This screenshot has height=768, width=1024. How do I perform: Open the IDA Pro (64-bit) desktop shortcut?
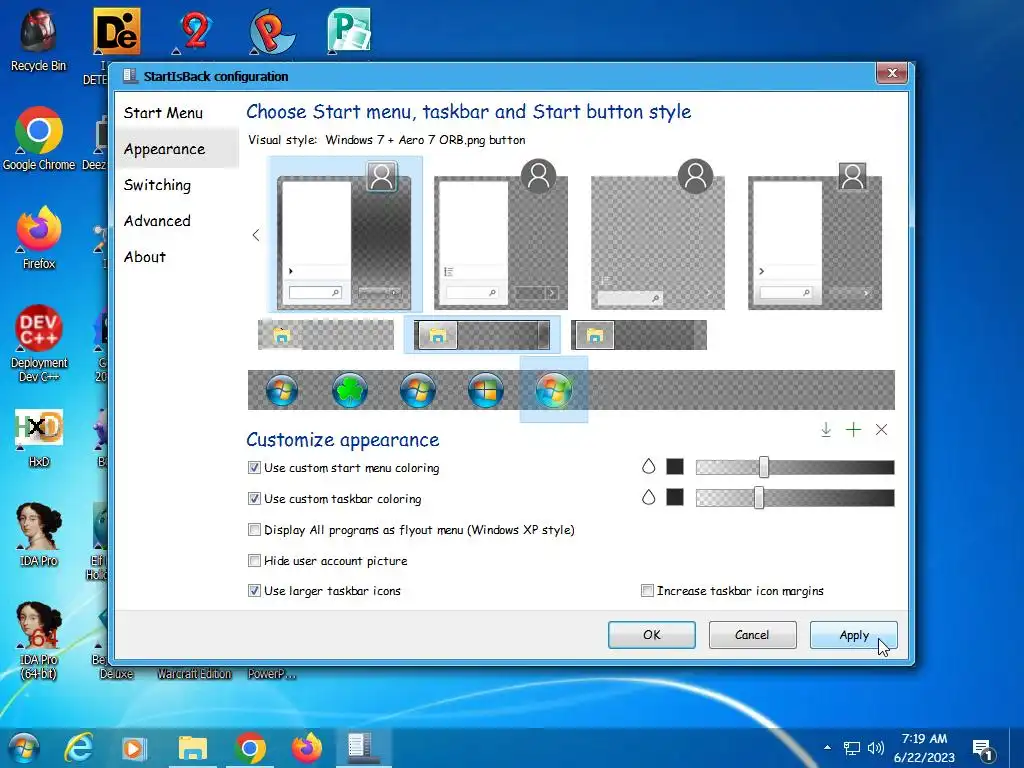click(x=39, y=641)
